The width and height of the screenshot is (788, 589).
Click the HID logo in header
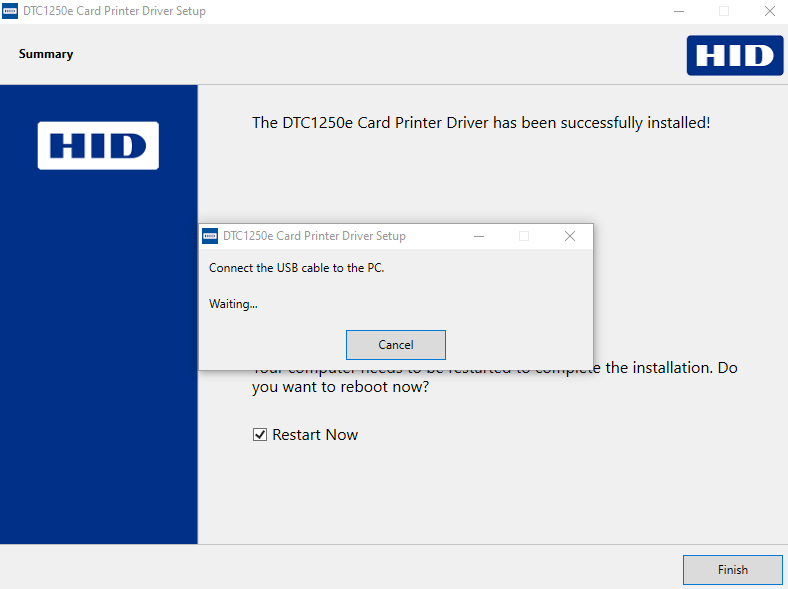coord(735,55)
